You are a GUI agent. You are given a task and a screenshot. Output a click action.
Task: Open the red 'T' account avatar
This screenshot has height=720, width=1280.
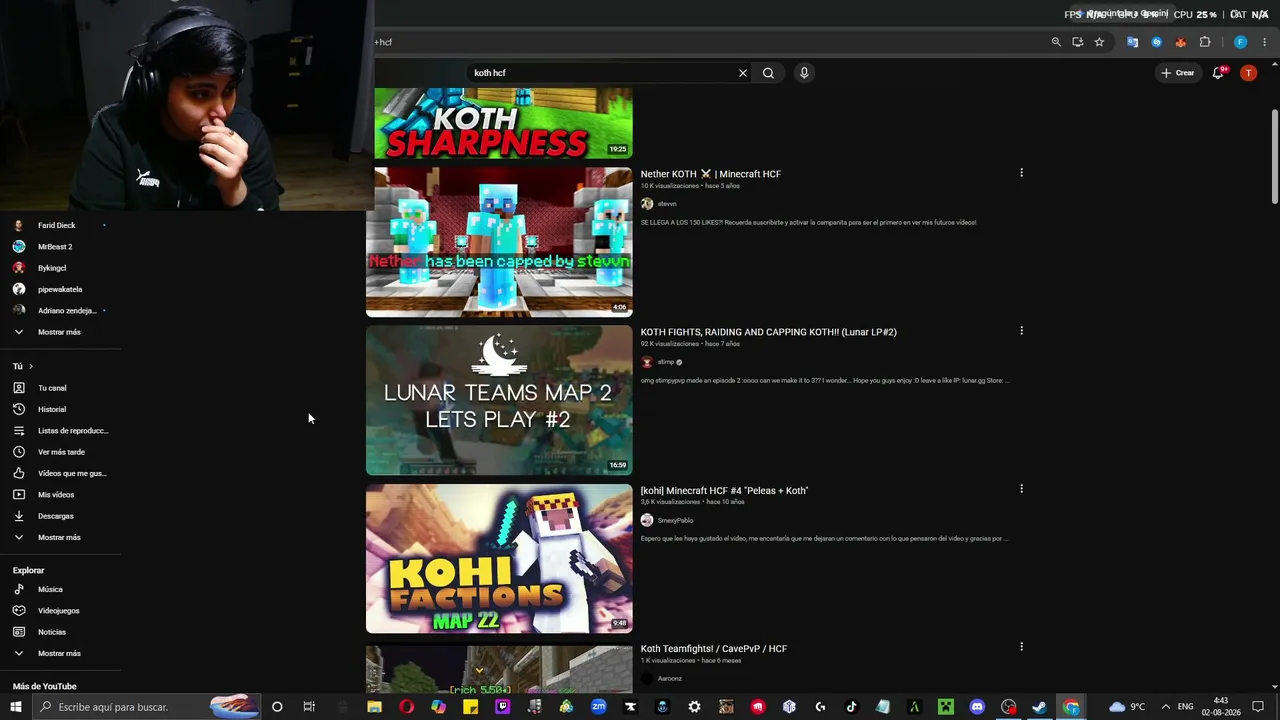1248,73
